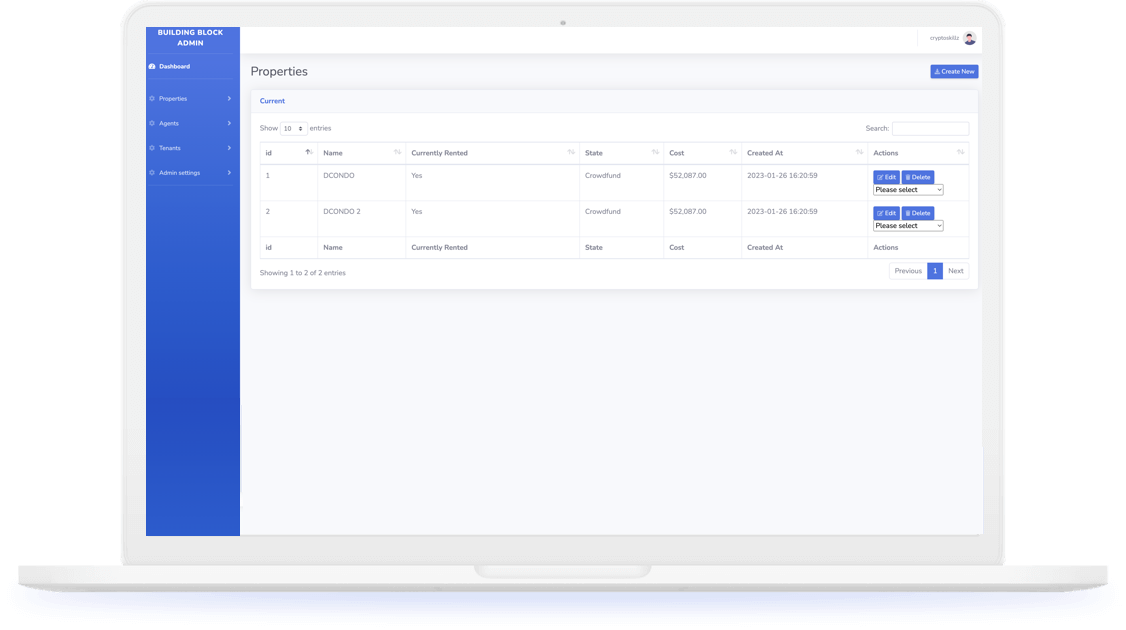Open the Show entries count dropdown

294,129
